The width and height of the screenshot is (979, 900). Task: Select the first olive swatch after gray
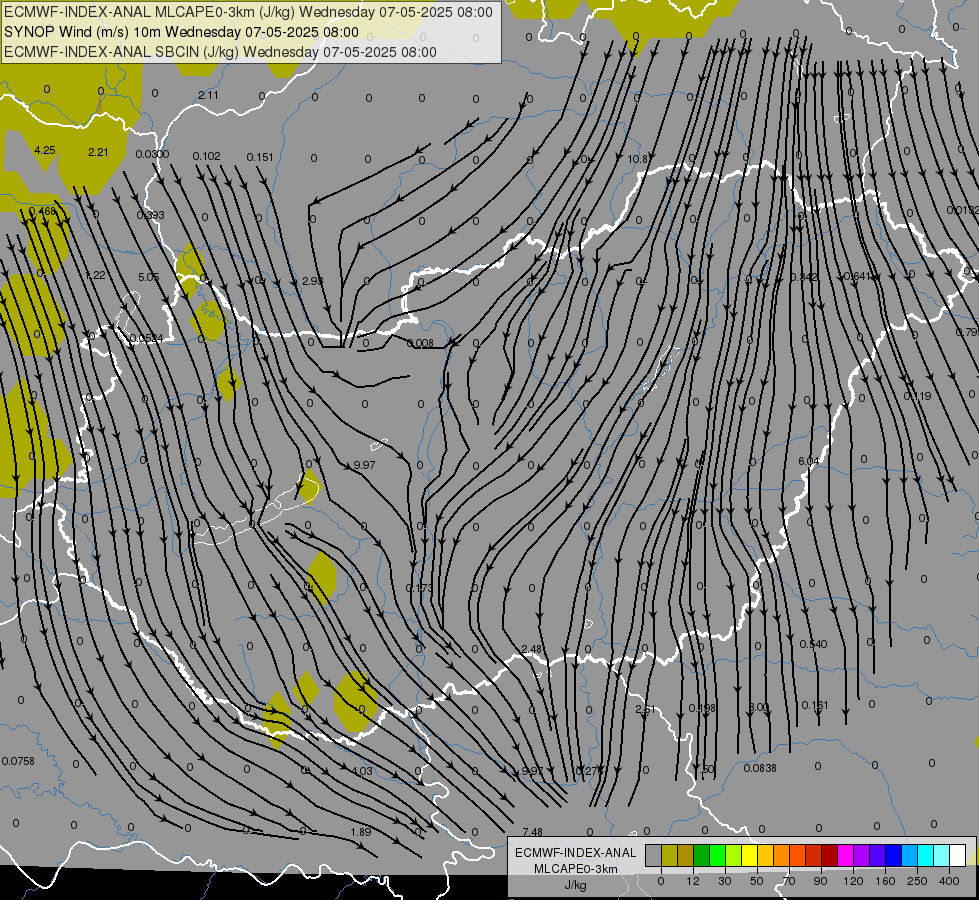(669, 855)
